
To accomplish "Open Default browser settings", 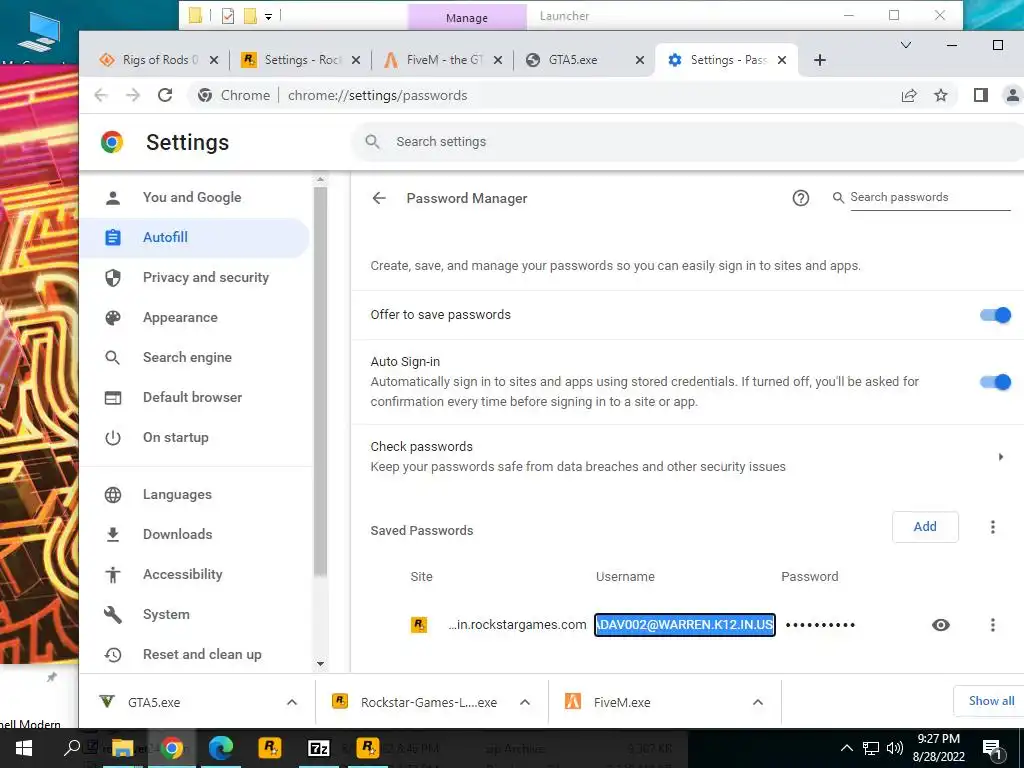I will (x=194, y=397).
